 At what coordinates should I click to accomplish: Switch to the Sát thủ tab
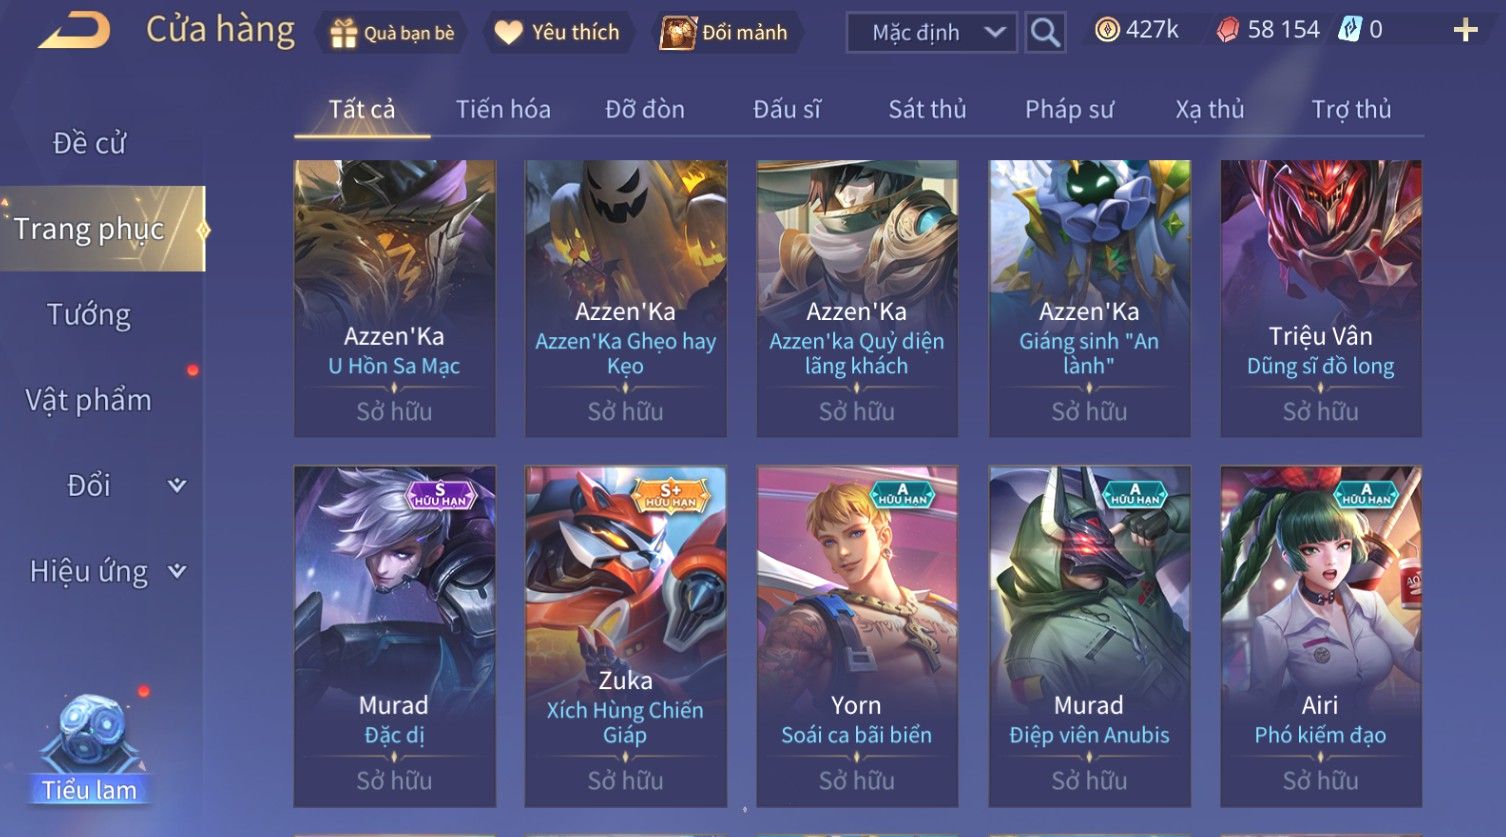pos(927,109)
